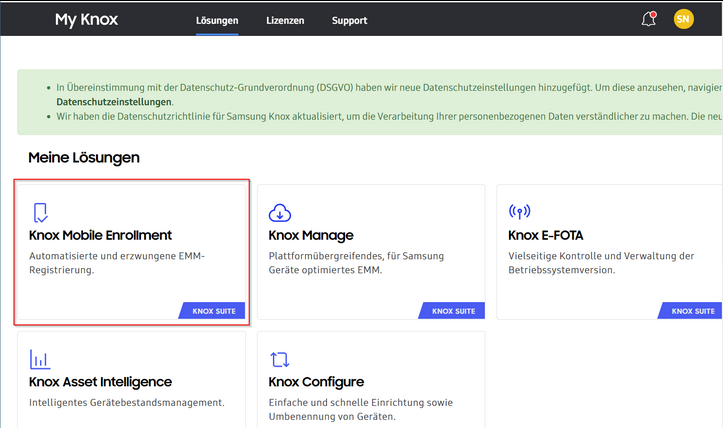Switch to the Lösungen tab

click(x=217, y=20)
